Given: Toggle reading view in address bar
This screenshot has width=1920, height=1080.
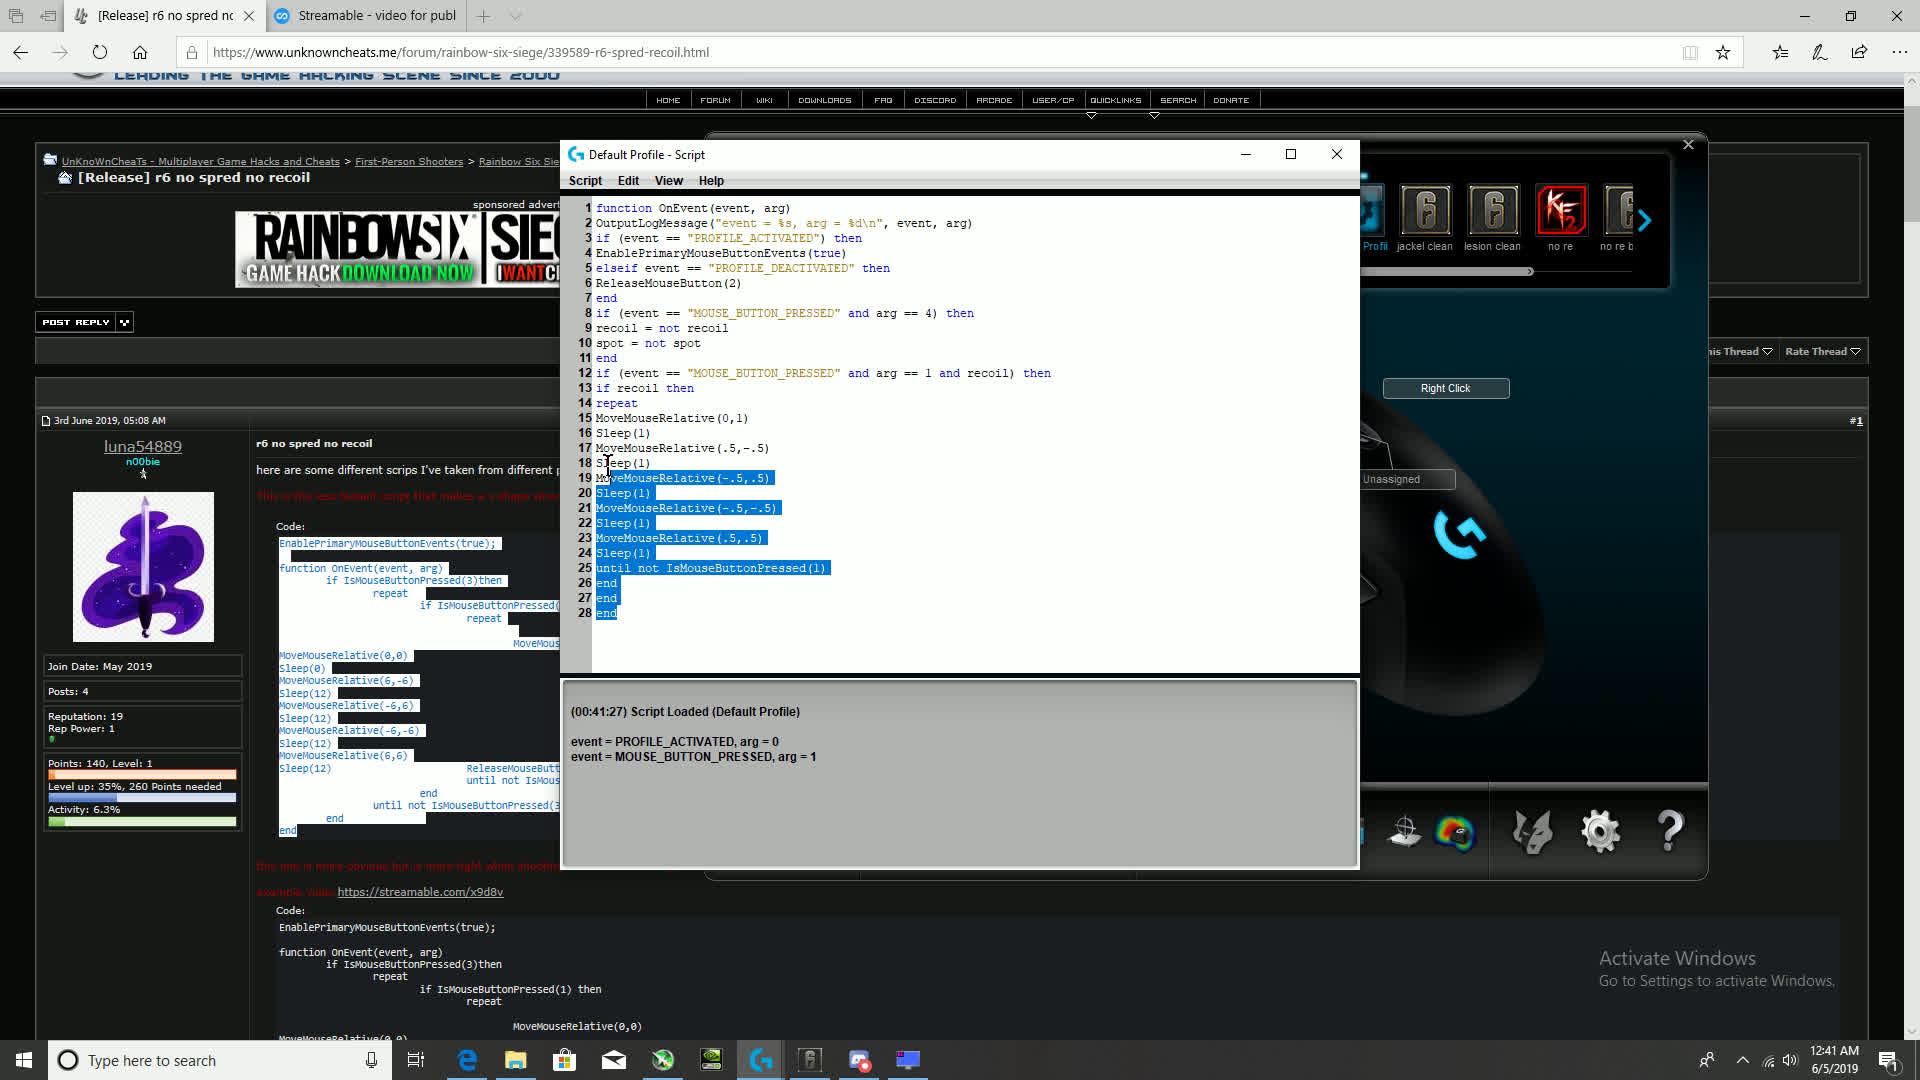Looking at the screenshot, I should click(1690, 53).
